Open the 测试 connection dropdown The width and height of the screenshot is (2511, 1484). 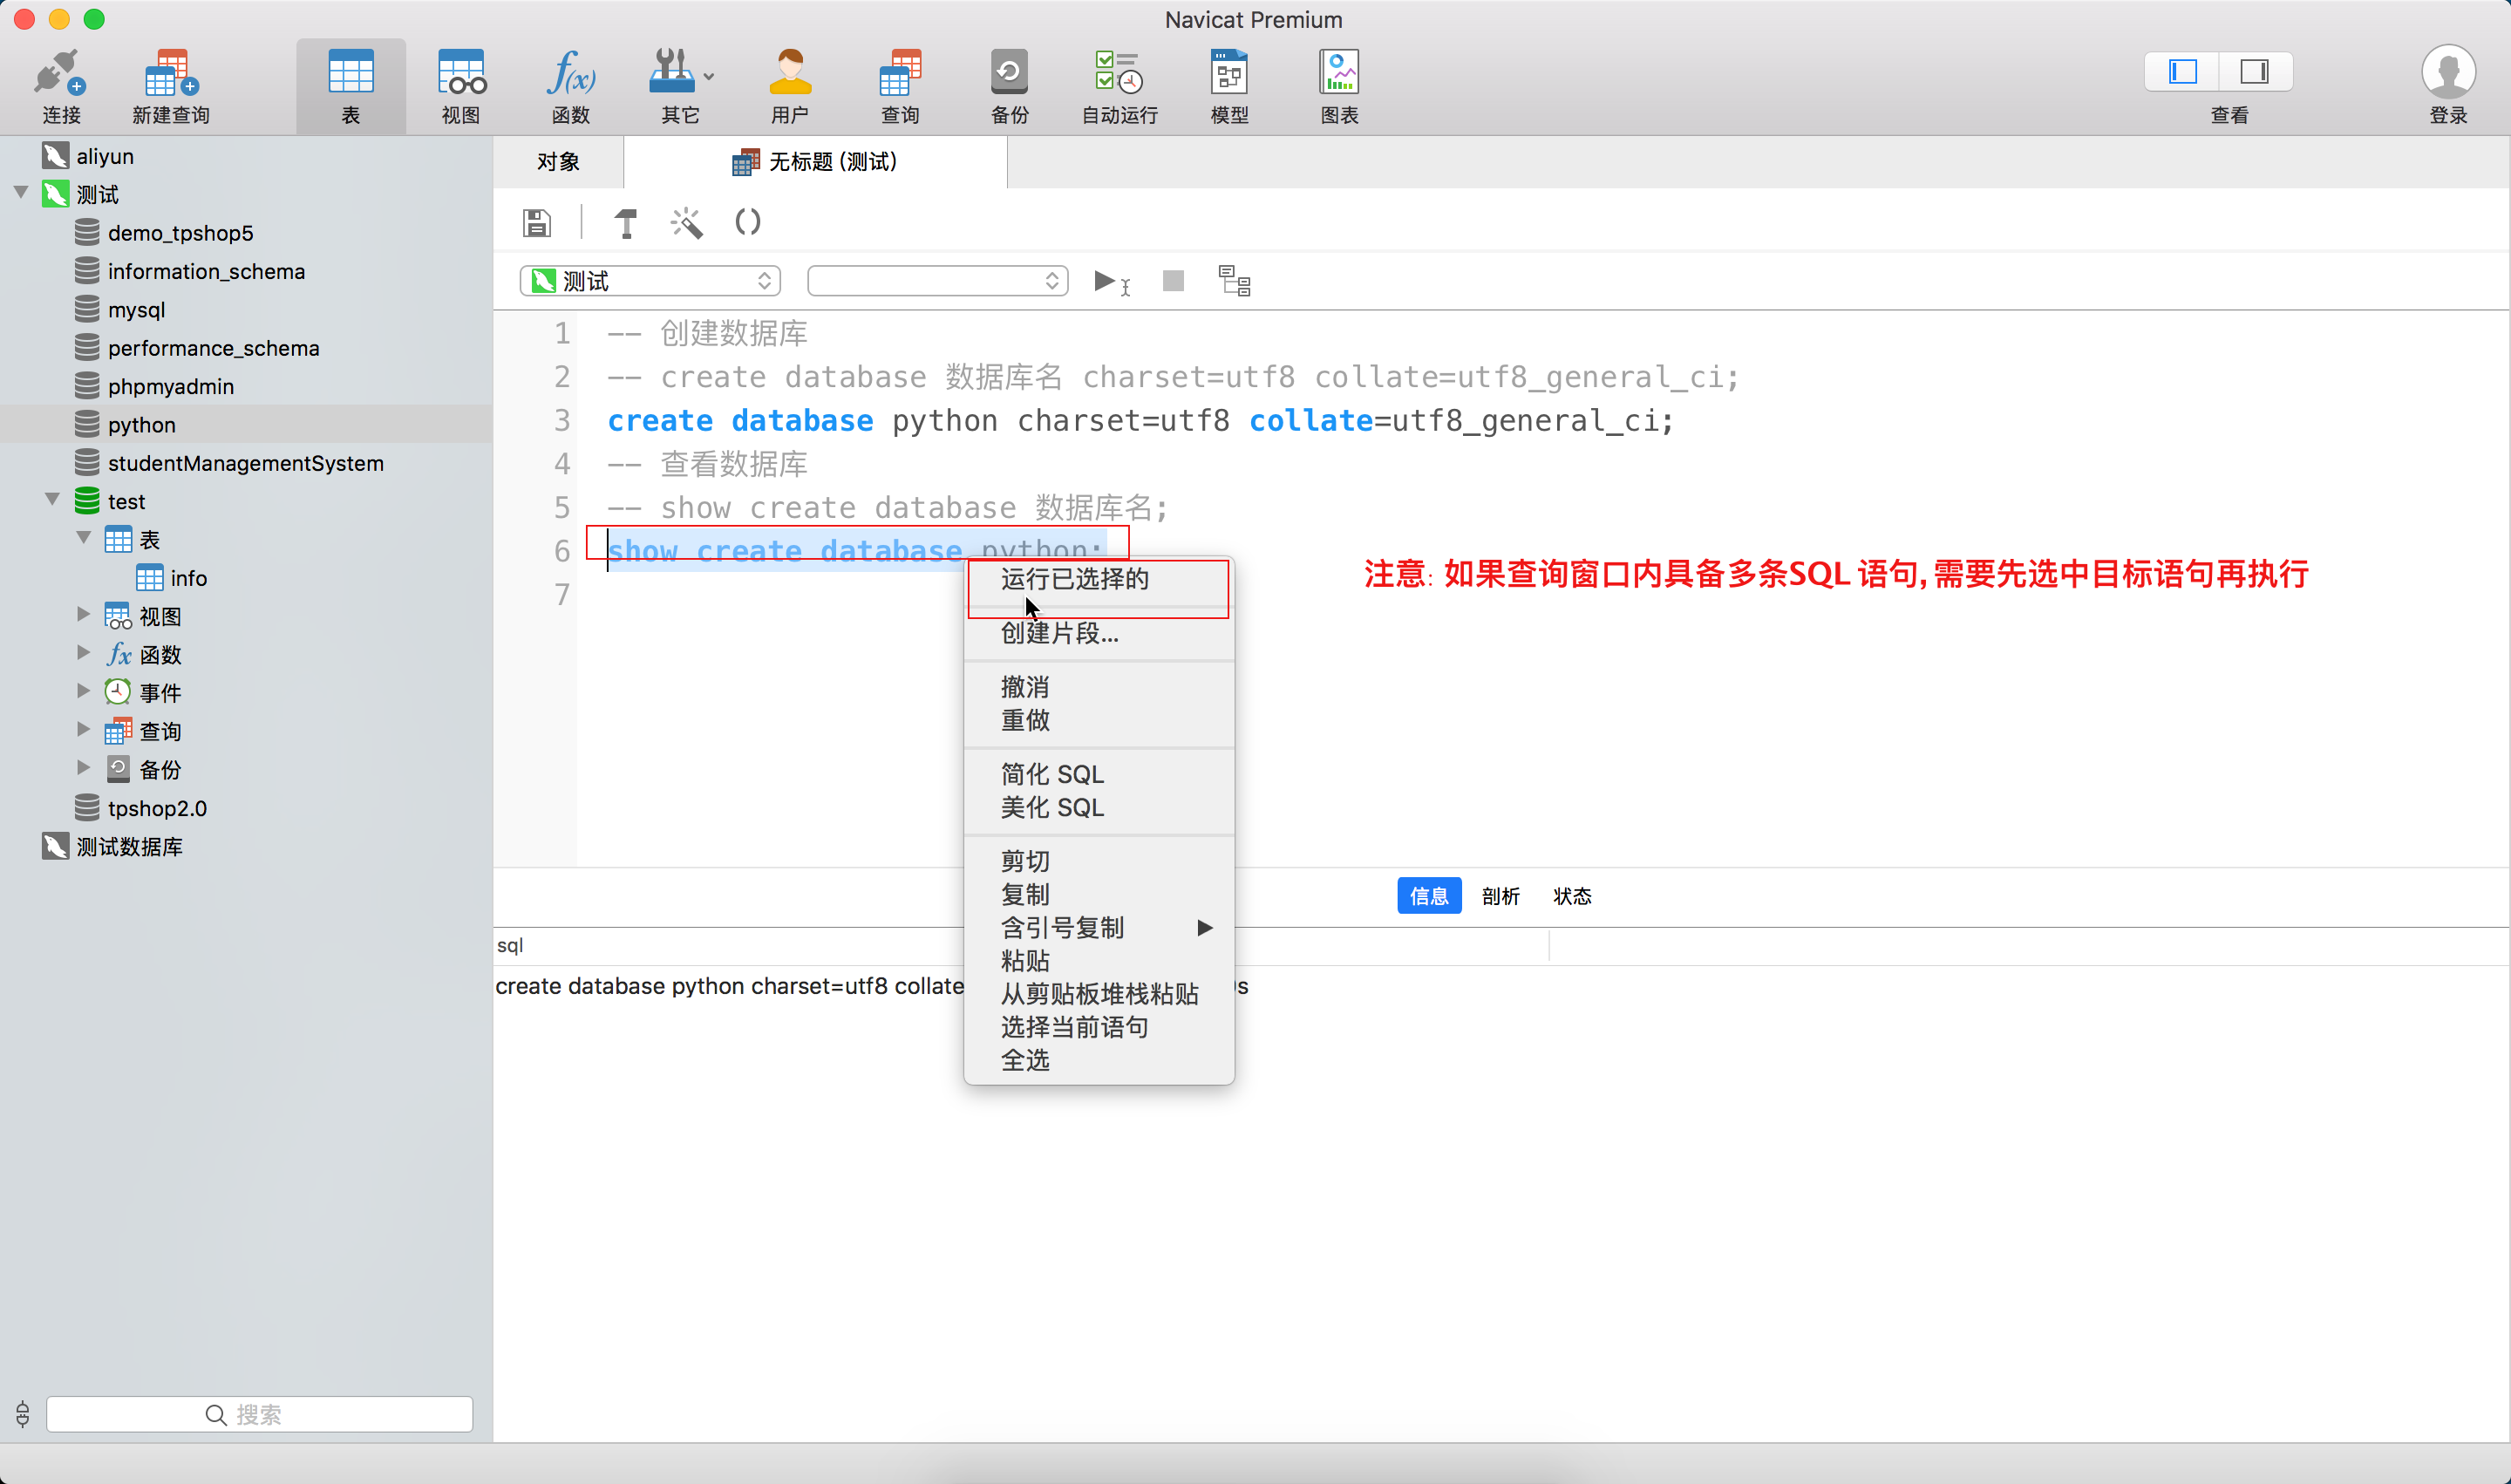[650, 281]
